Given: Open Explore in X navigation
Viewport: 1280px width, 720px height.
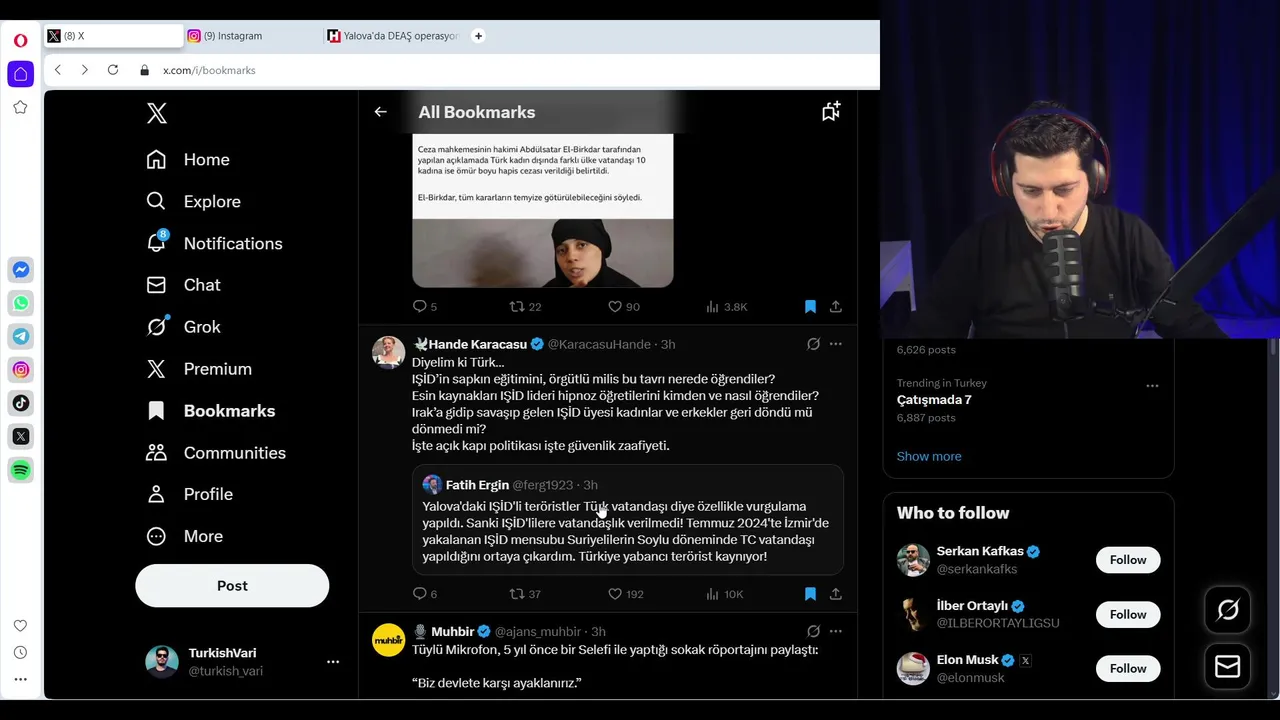Looking at the screenshot, I should coord(194,201).
